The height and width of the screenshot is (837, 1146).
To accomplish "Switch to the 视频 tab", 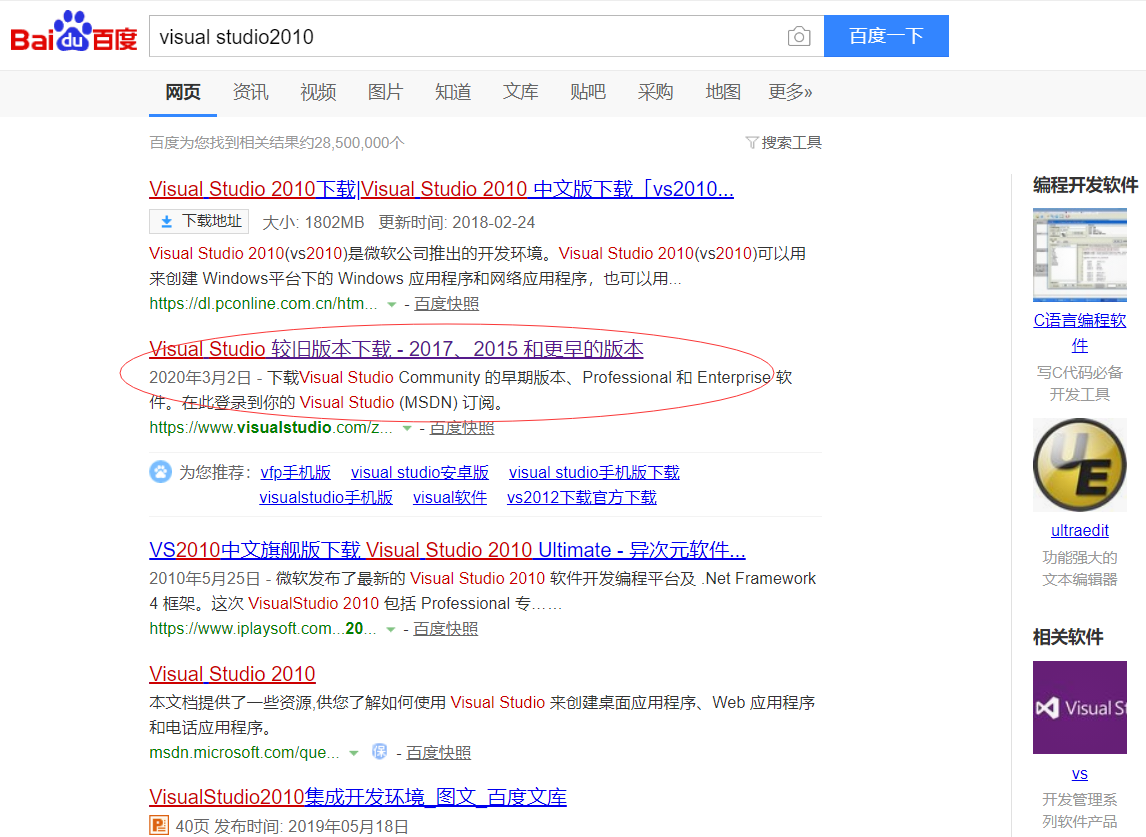I will [x=318, y=92].
